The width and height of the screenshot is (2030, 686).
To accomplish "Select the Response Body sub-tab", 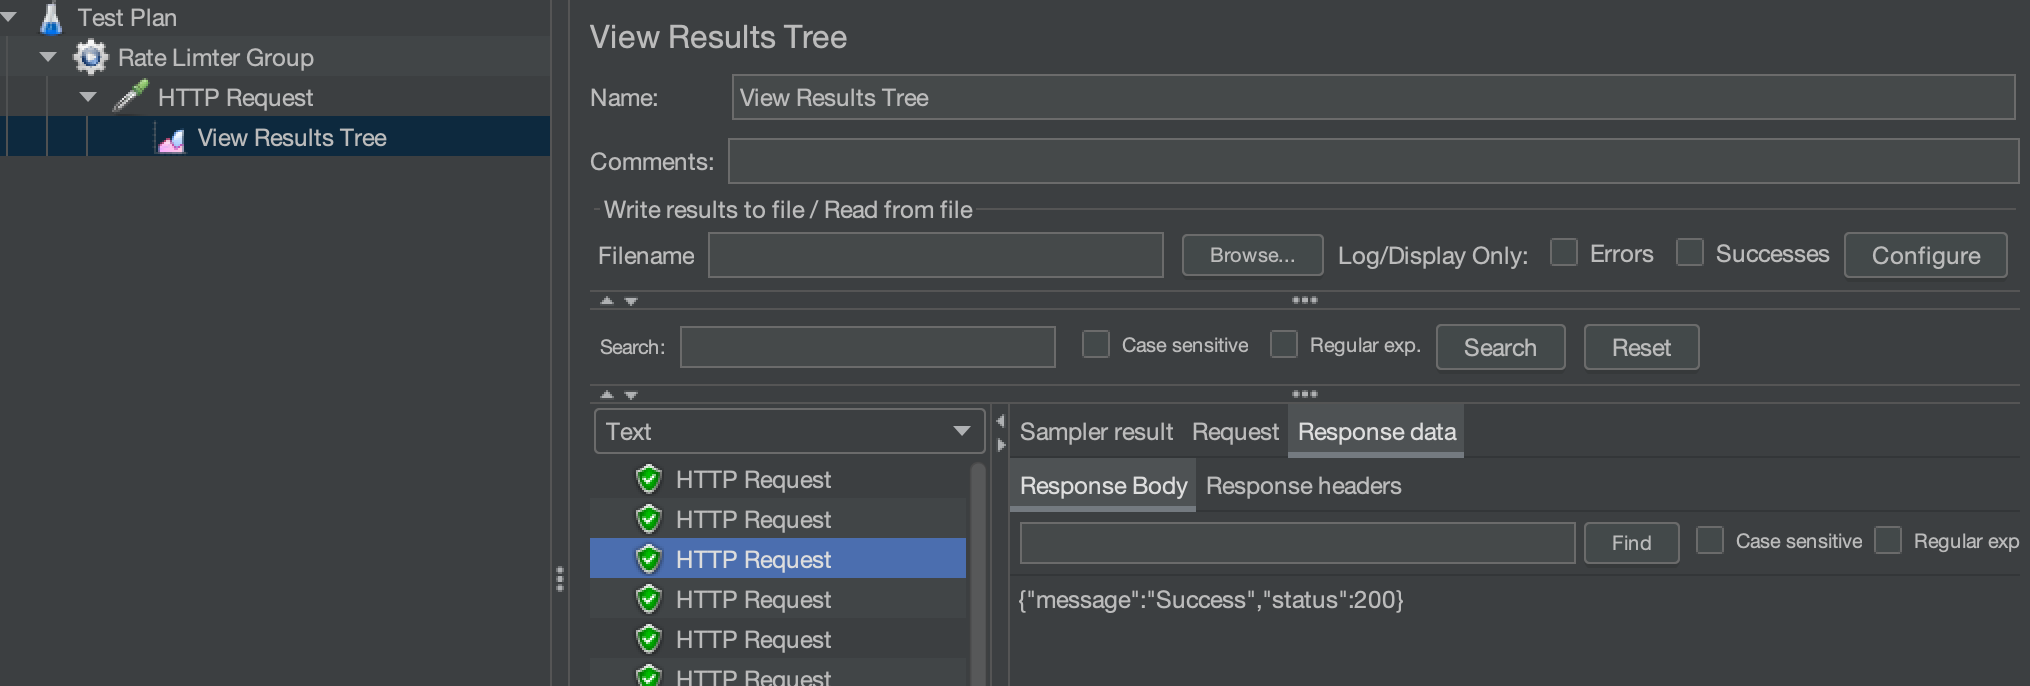I will click(1103, 486).
